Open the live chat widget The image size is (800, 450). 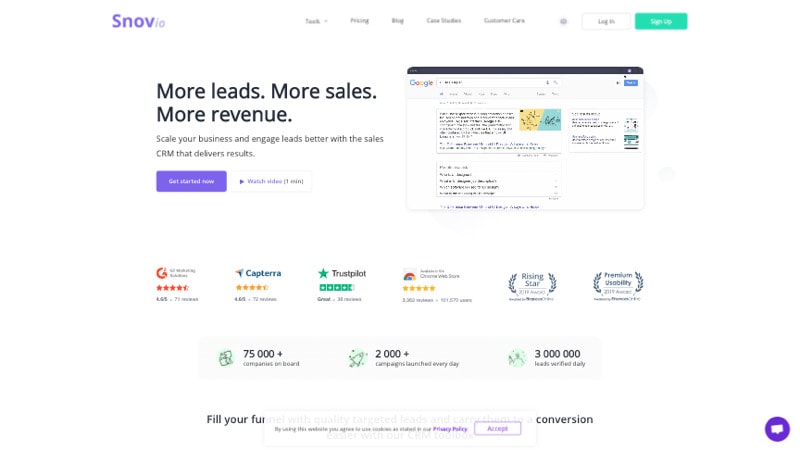tap(777, 429)
